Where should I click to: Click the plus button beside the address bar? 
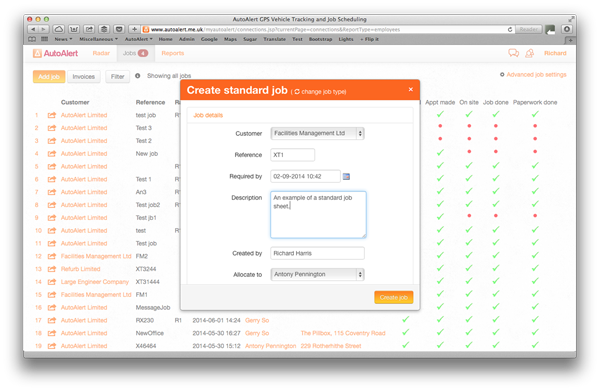tap(134, 29)
